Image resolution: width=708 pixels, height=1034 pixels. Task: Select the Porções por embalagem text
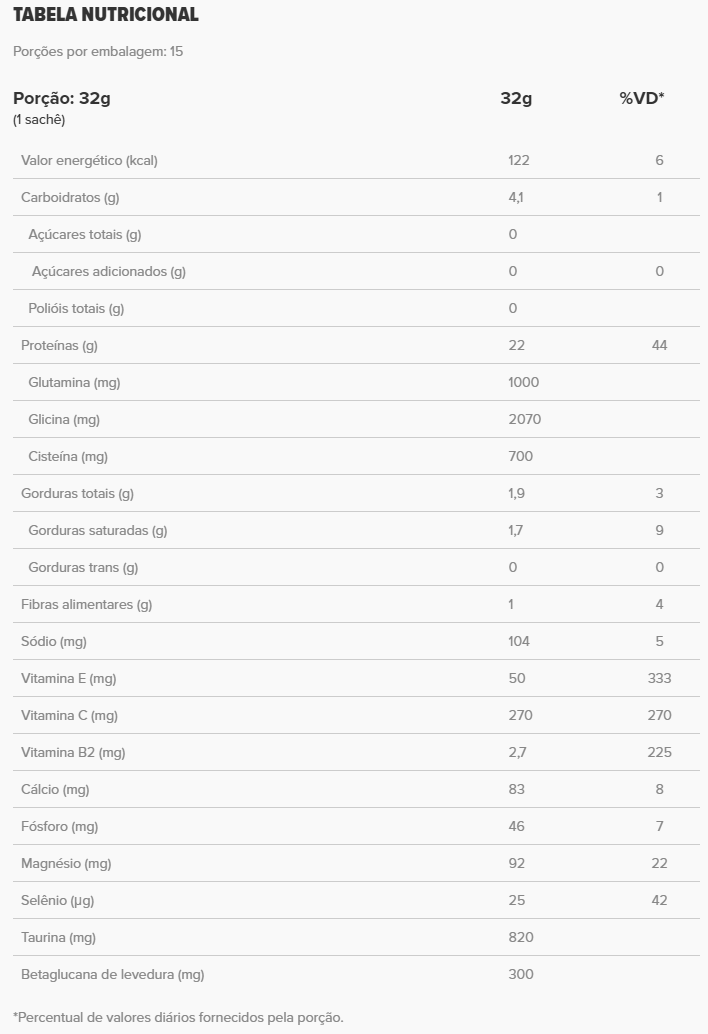click(98, 51)
